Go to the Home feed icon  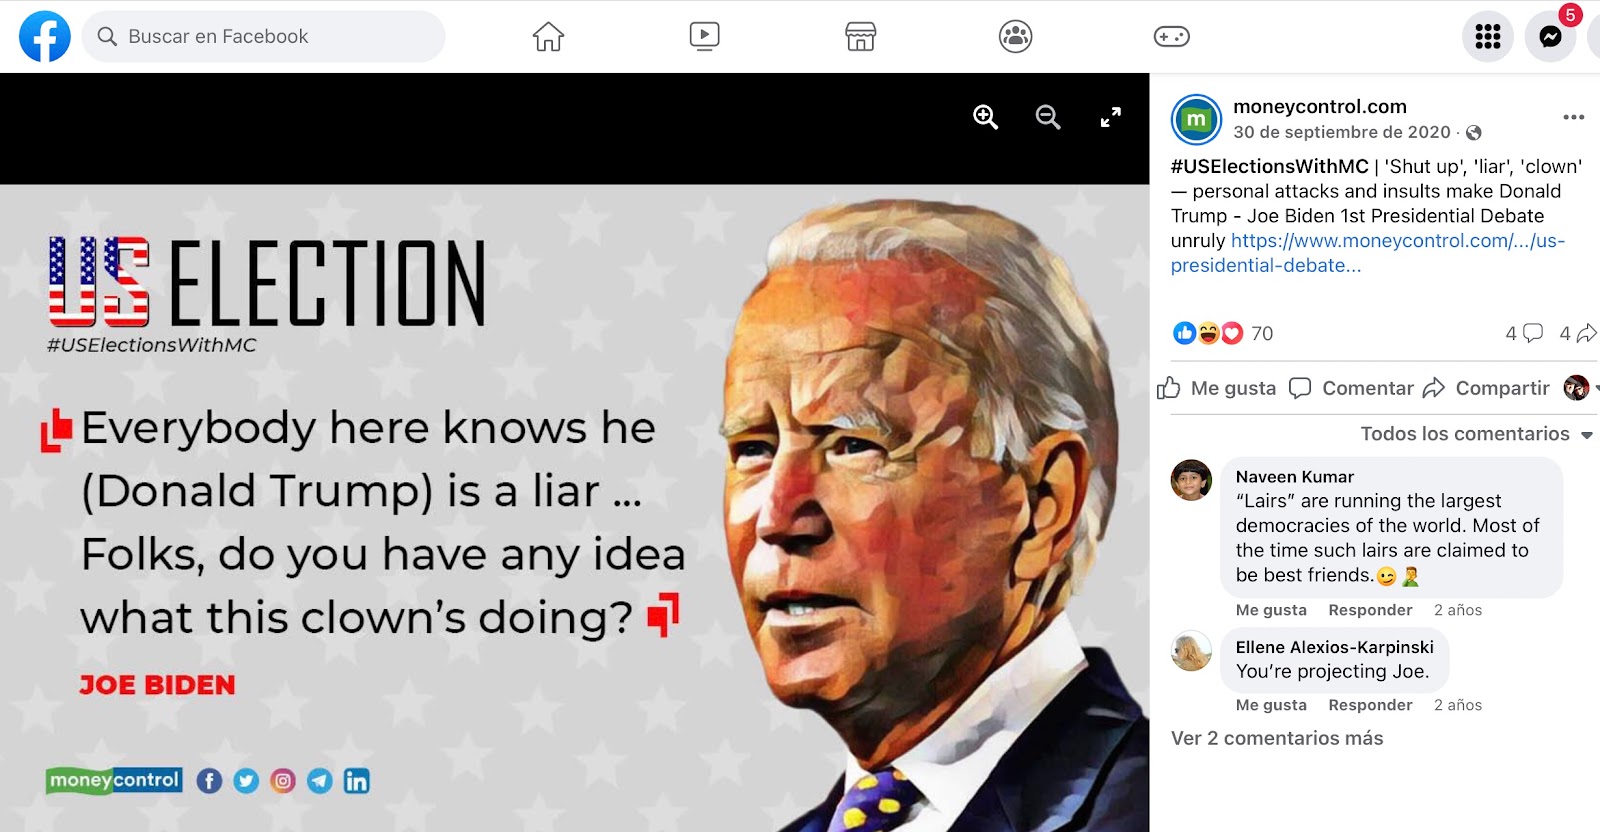pos(548,37)
